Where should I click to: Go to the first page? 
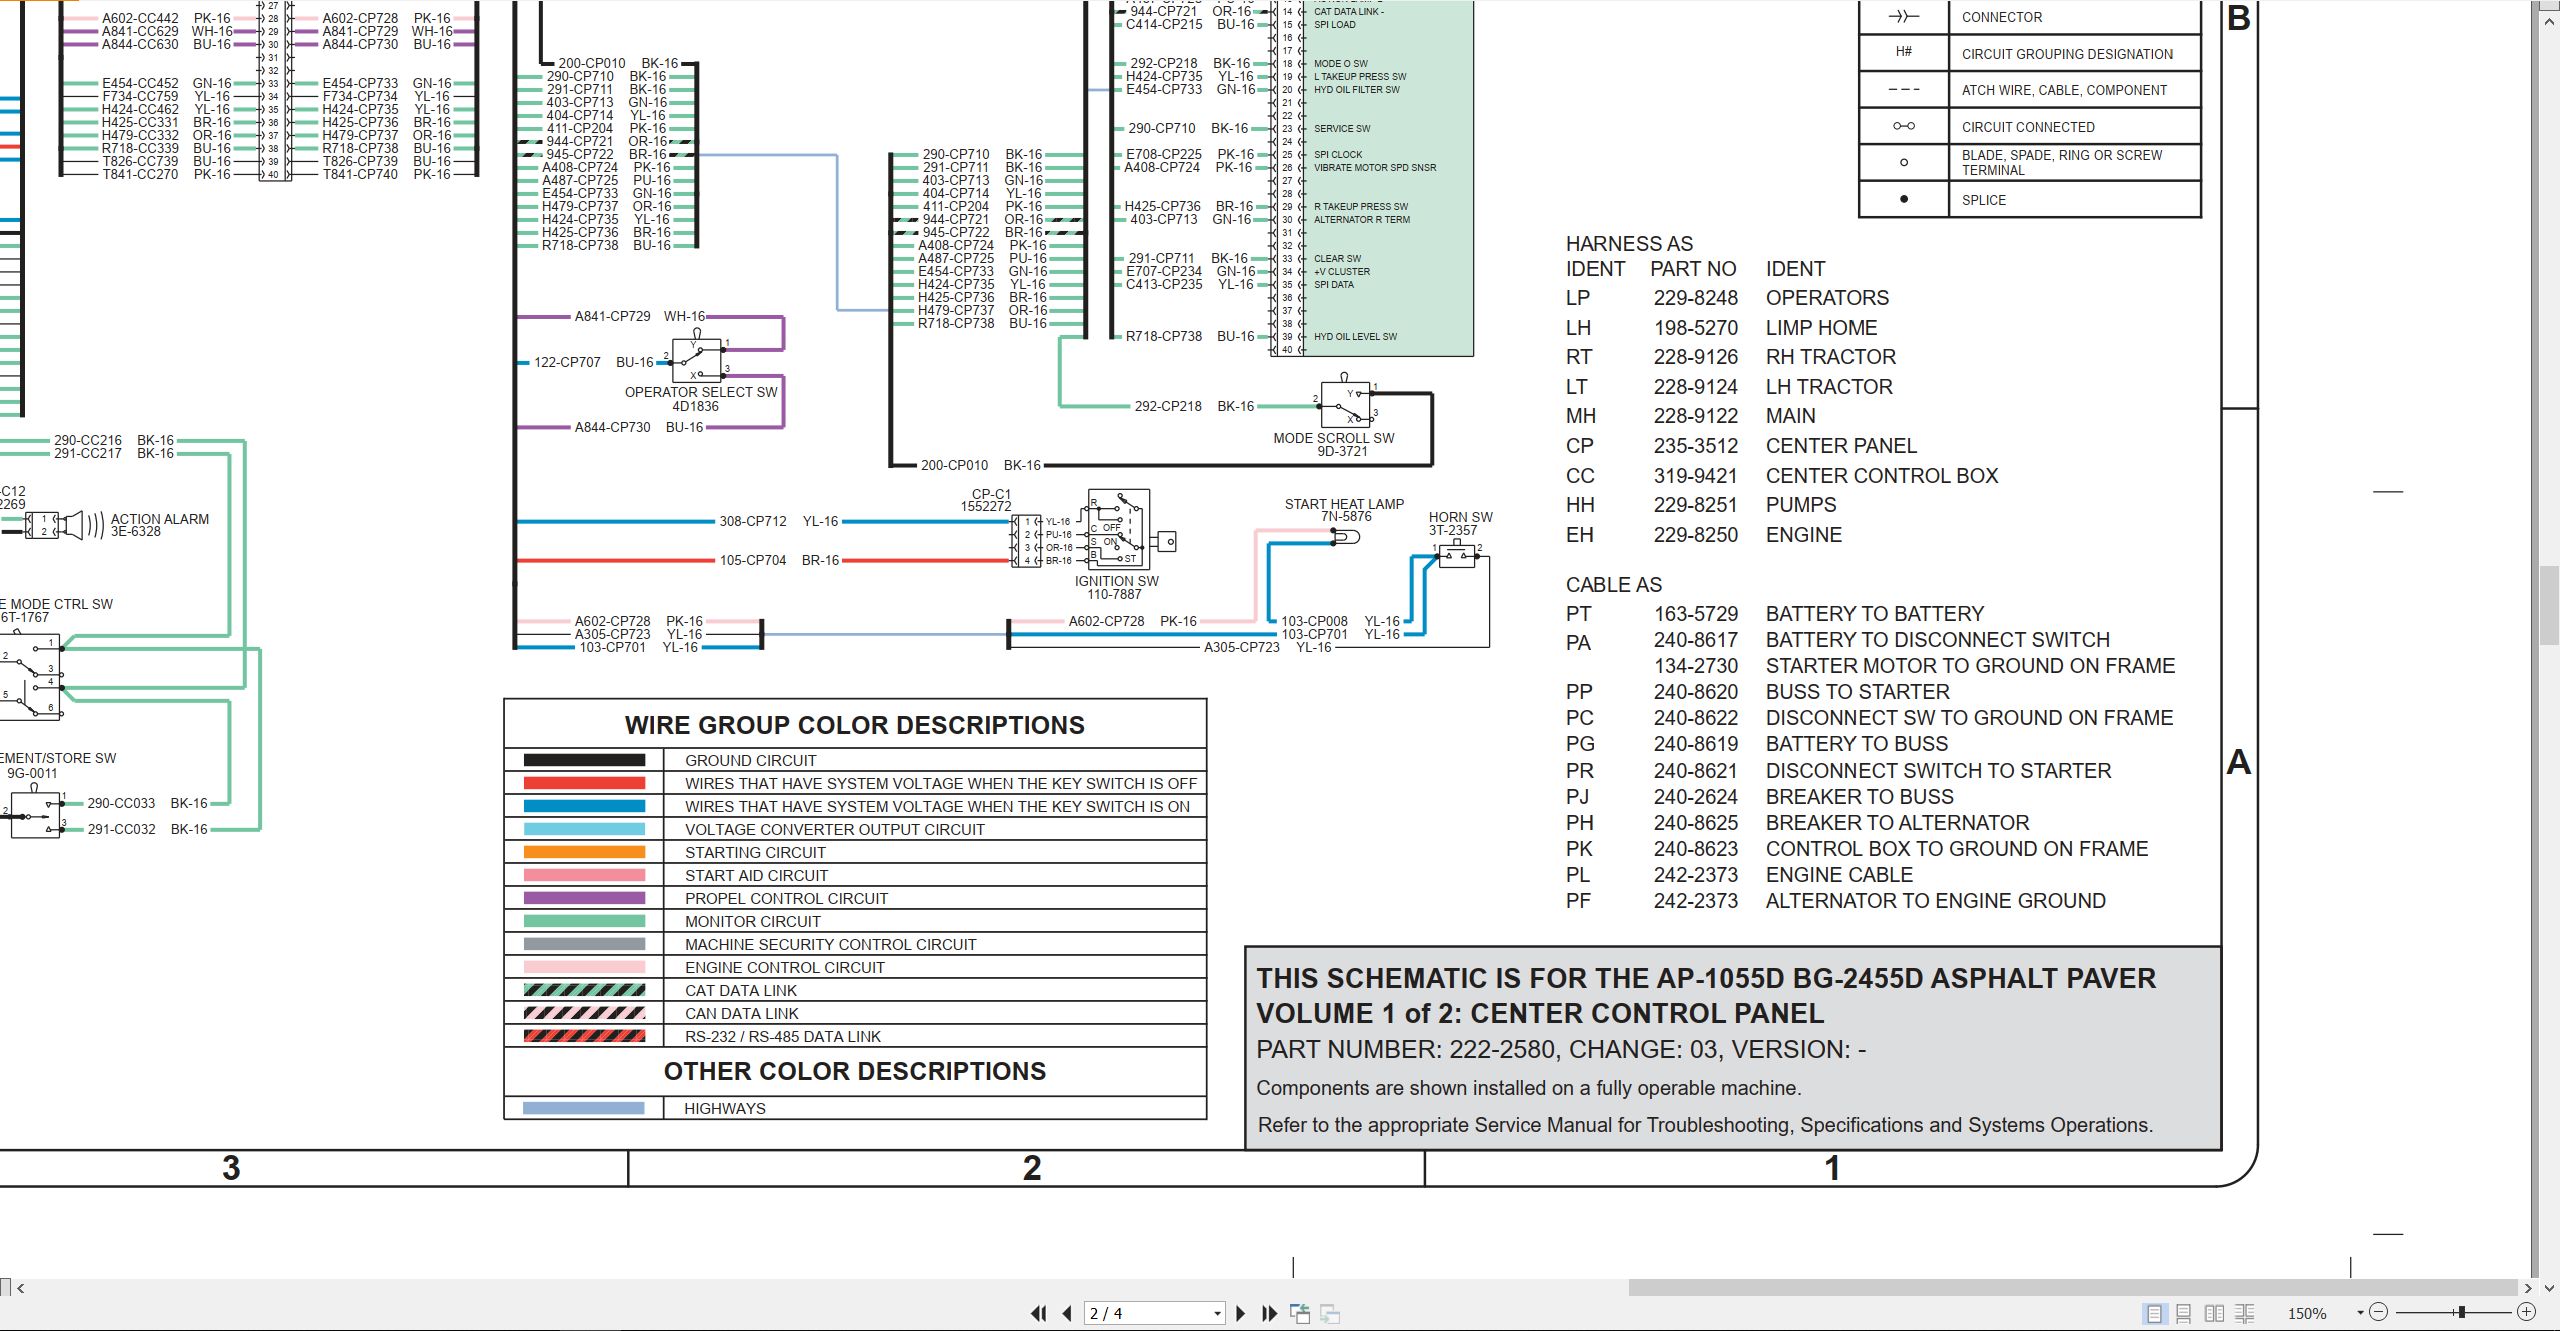click(1039, 1313)
